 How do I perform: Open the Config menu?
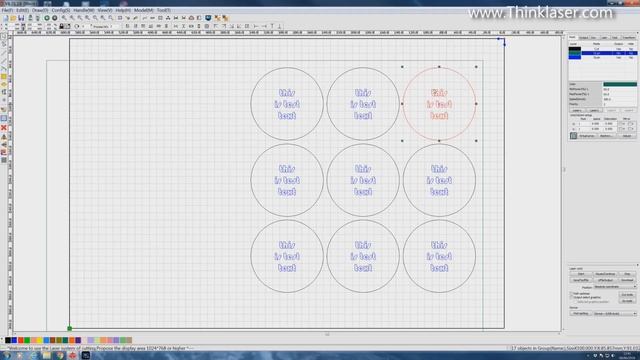point(60,10)
